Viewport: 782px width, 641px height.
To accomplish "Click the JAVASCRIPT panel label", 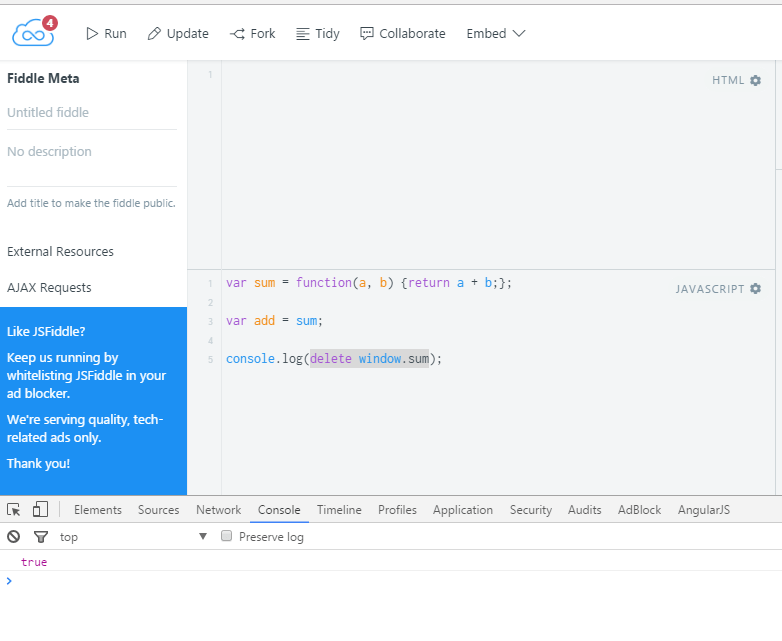I will coord(710,289).
